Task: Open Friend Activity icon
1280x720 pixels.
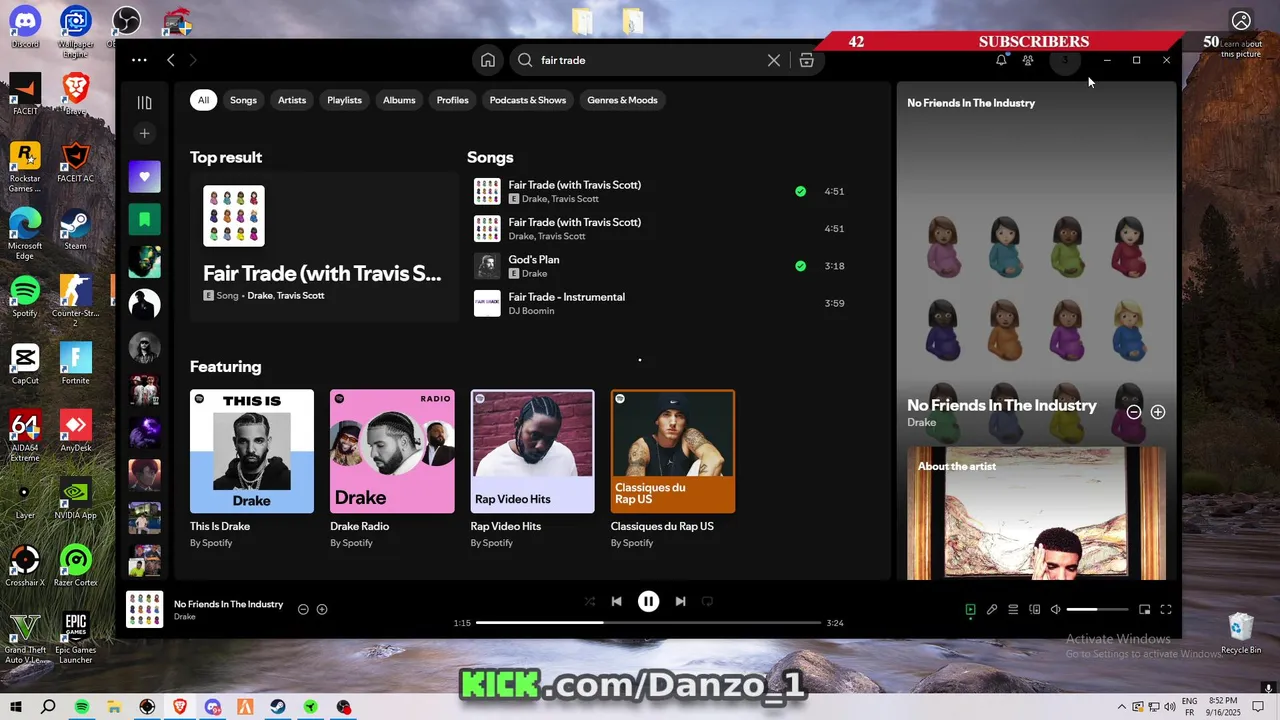Action: [x=1028, y=60]
